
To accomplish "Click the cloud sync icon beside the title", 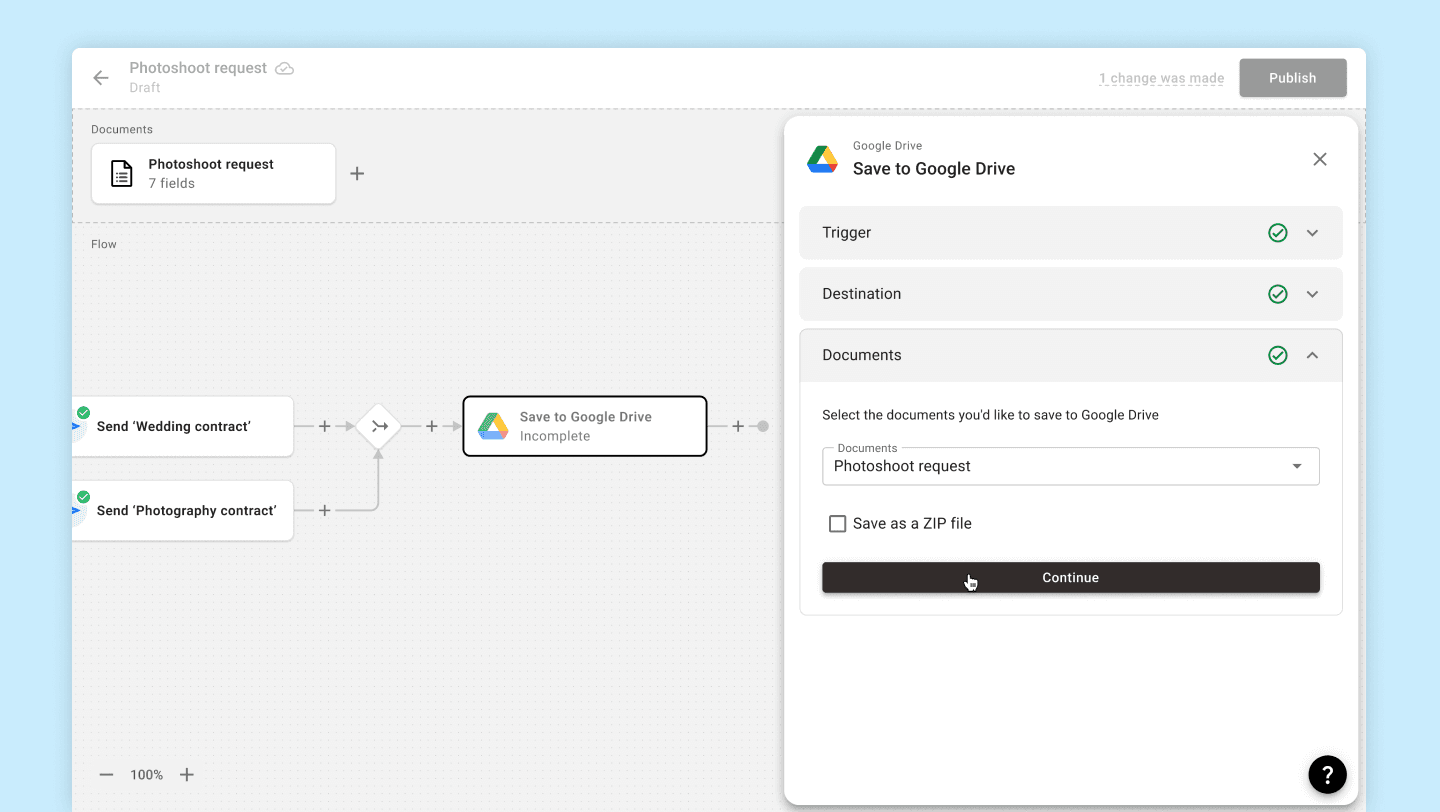I will coord(285,68).
